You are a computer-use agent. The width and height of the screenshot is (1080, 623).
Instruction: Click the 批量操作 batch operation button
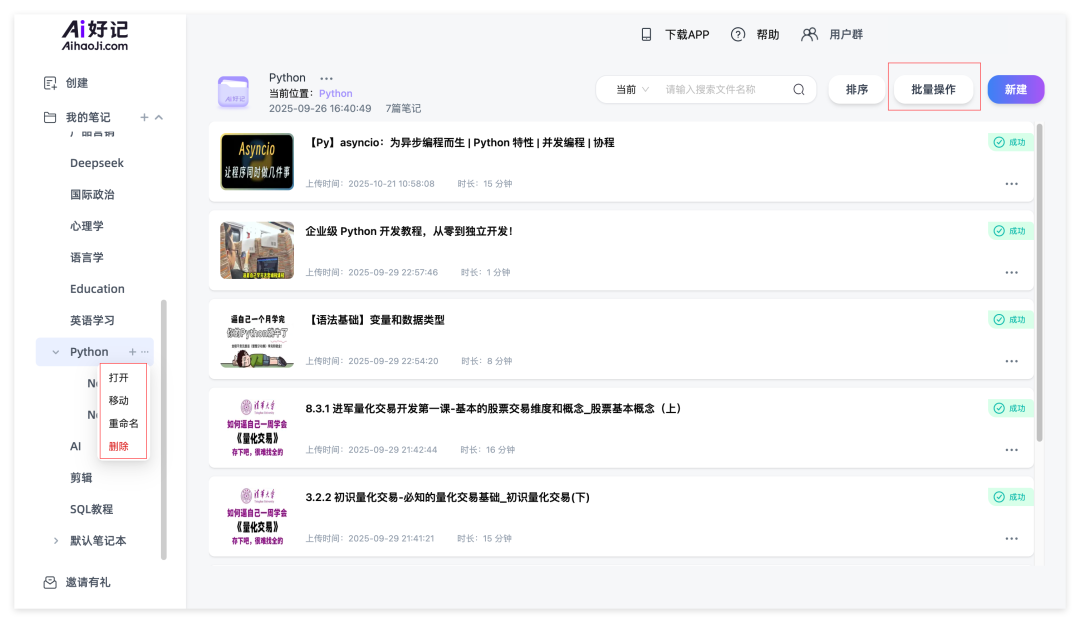[x=934, y=89]
